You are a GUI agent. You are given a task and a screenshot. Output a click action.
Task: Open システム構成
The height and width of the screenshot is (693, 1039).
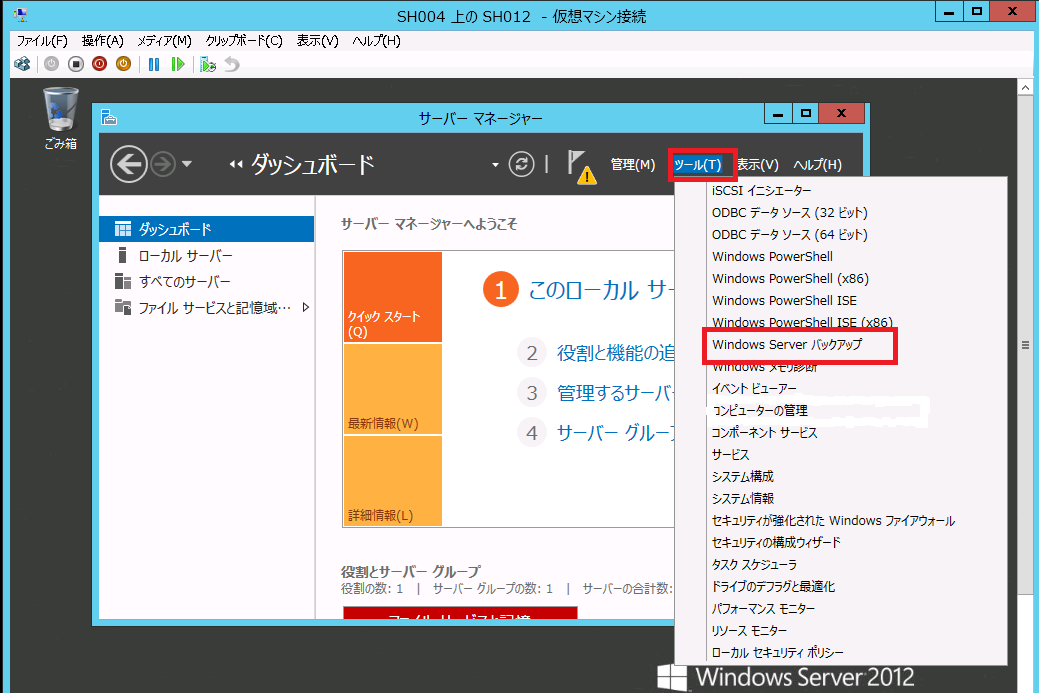[x=742, y=476]
